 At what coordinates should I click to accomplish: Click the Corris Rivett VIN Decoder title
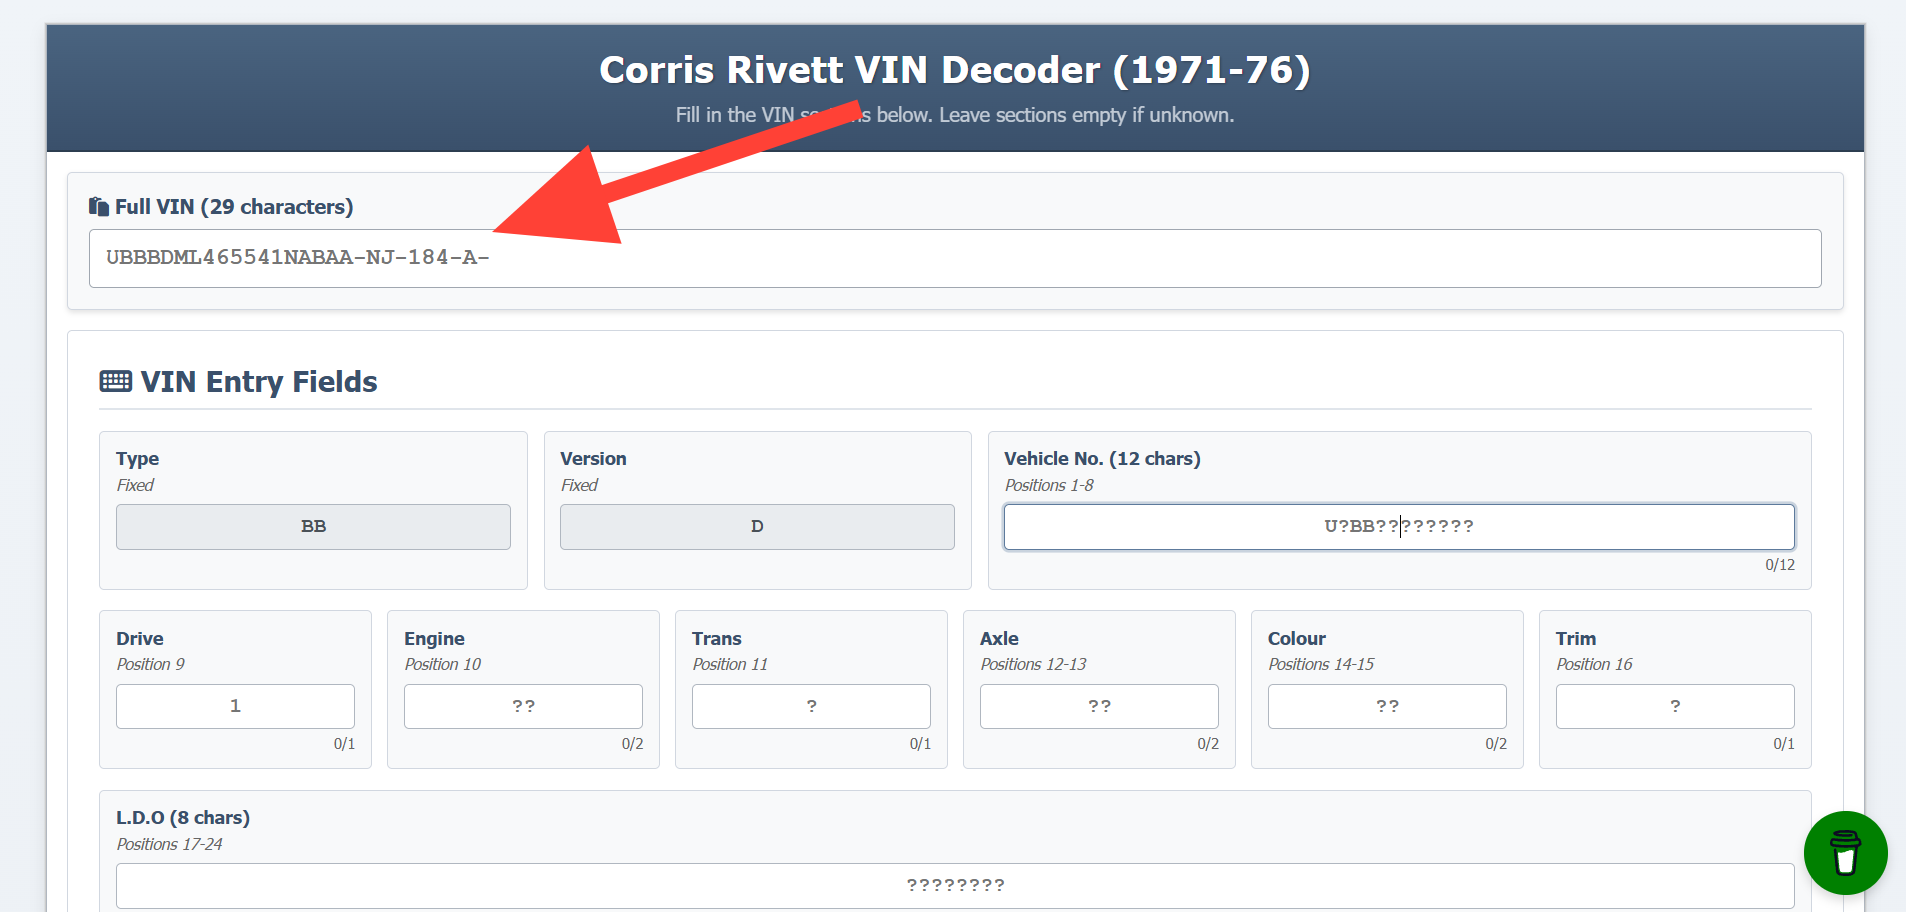click(x=954, y=70)
